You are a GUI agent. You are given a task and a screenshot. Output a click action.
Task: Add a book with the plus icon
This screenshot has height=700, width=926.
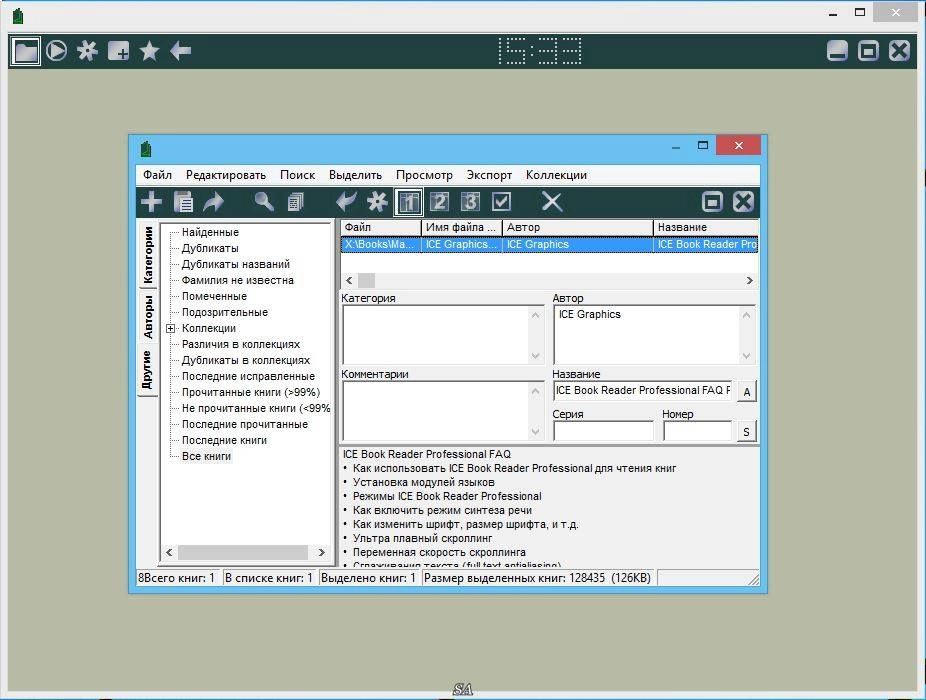[152, 202]
